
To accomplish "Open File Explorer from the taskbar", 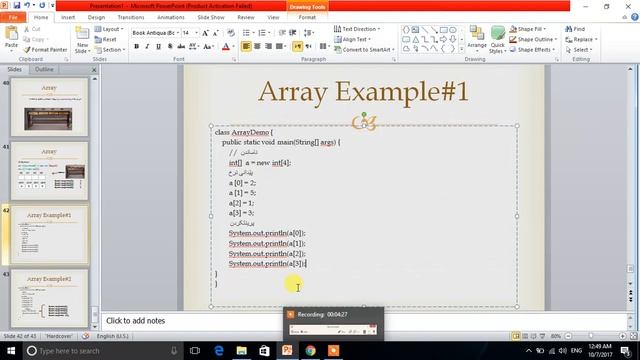I will (242, 351).
